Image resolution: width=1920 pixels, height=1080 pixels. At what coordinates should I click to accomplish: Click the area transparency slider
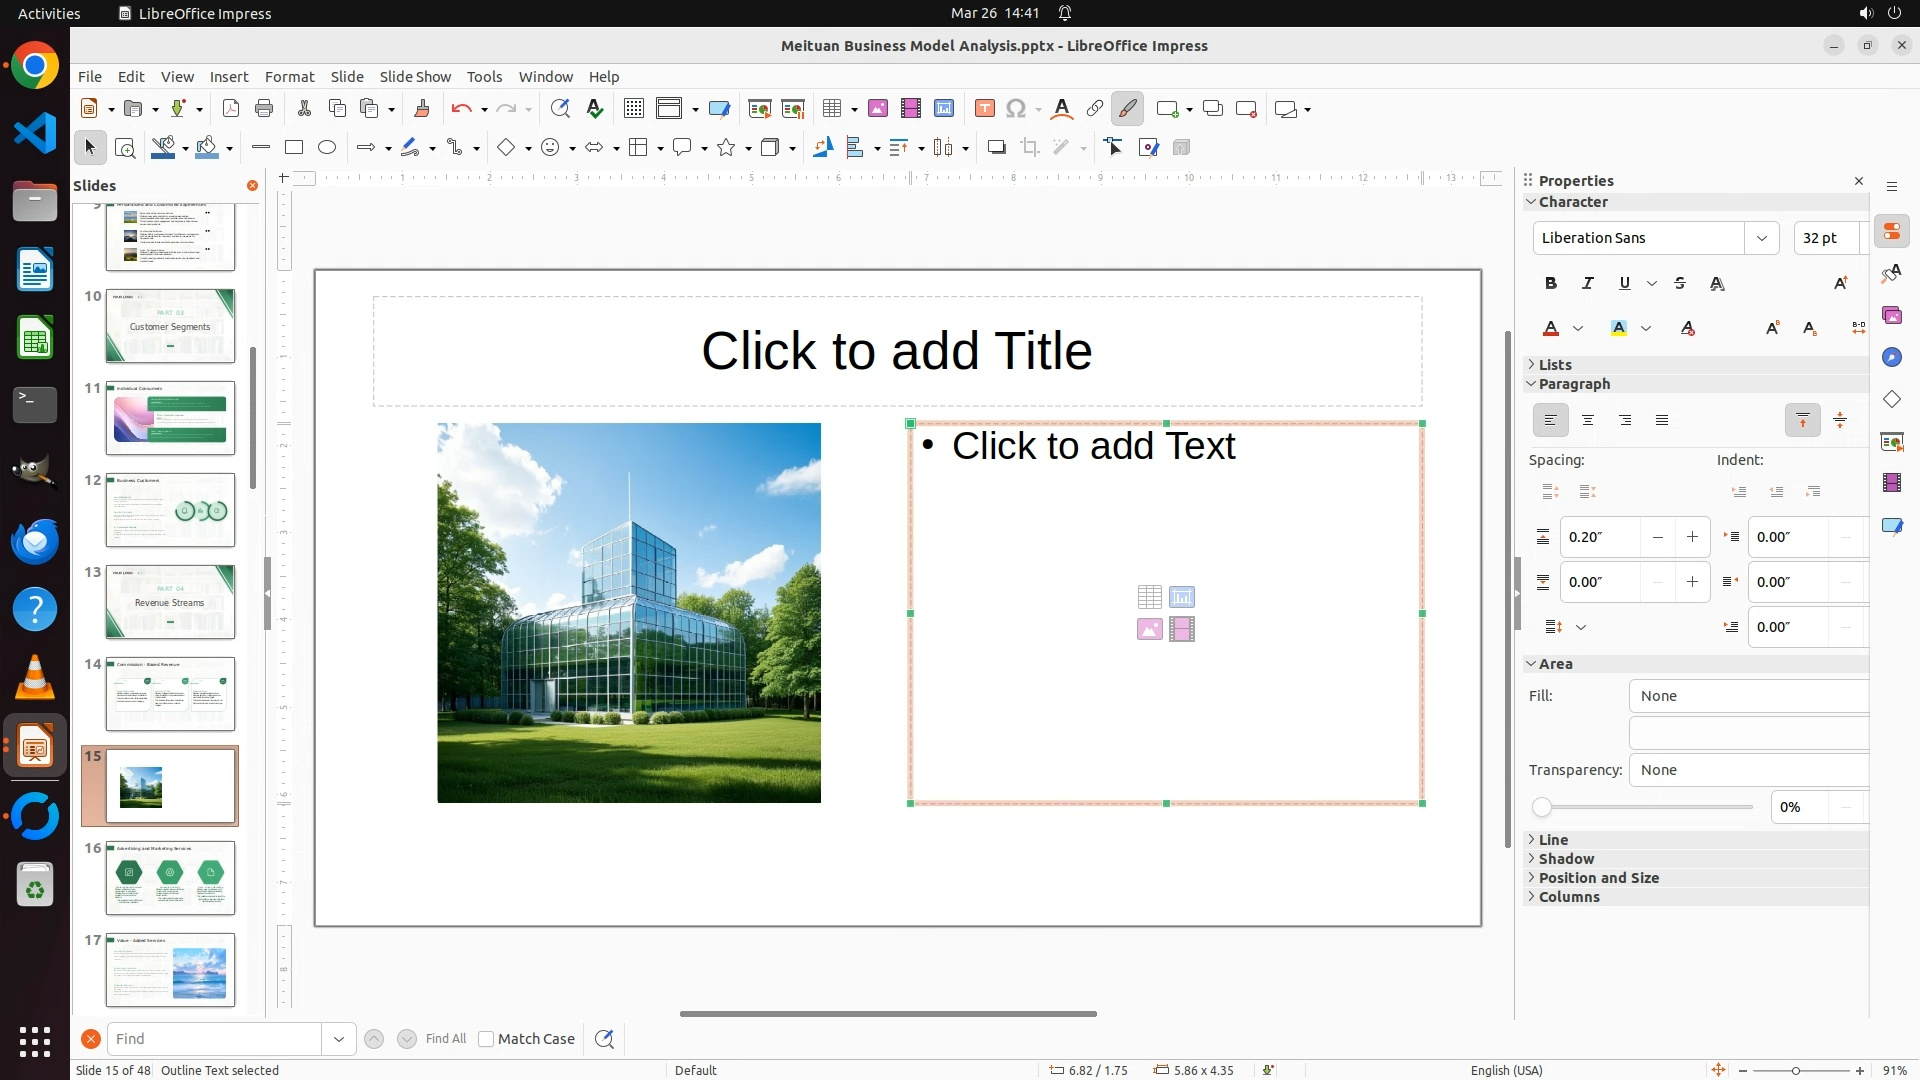click(1645, 807)
